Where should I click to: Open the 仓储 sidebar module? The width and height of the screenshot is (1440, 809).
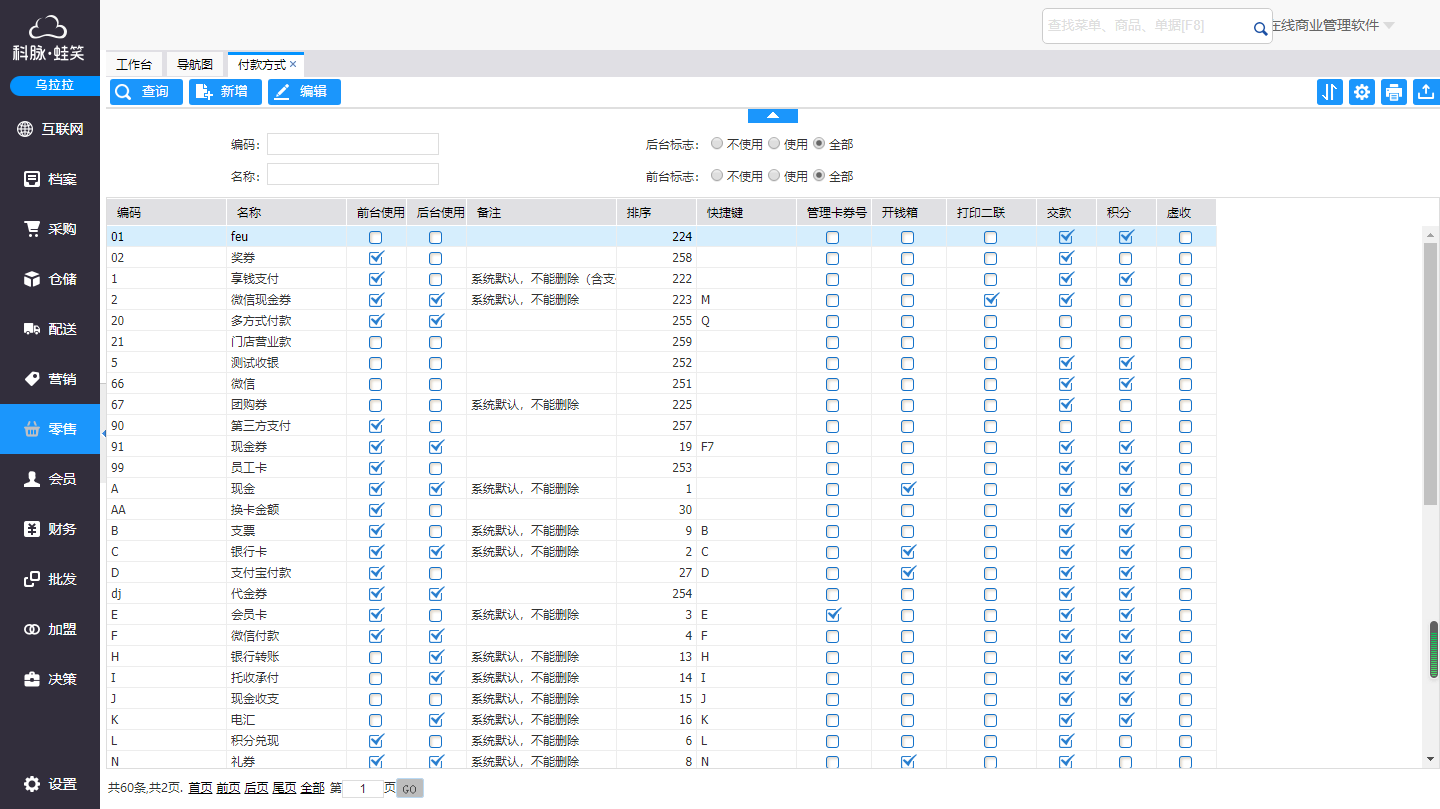pyautogui.click(x=50, y=279)
